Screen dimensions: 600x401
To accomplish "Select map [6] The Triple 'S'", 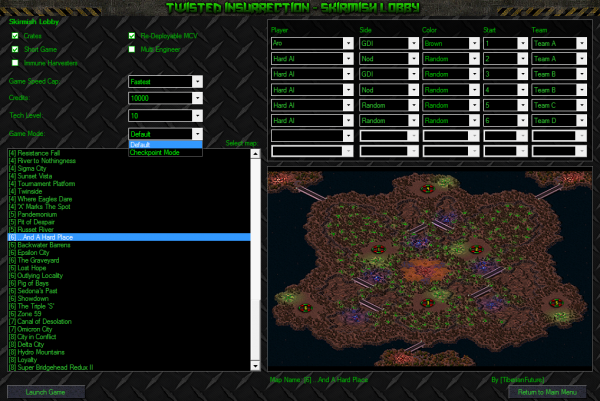I will pos(129,306).
